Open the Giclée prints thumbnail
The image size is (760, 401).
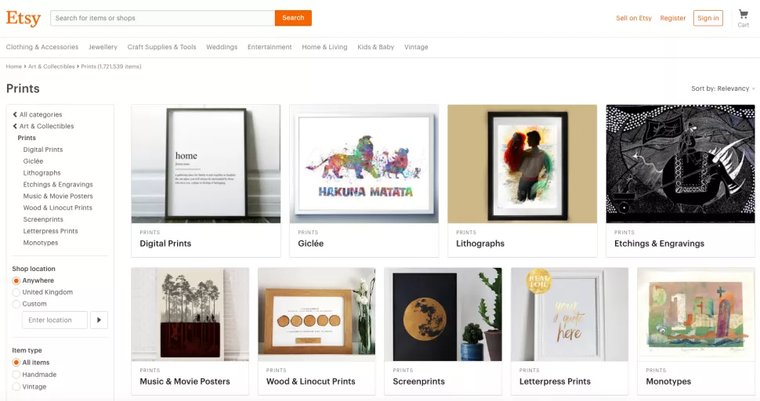364,165
